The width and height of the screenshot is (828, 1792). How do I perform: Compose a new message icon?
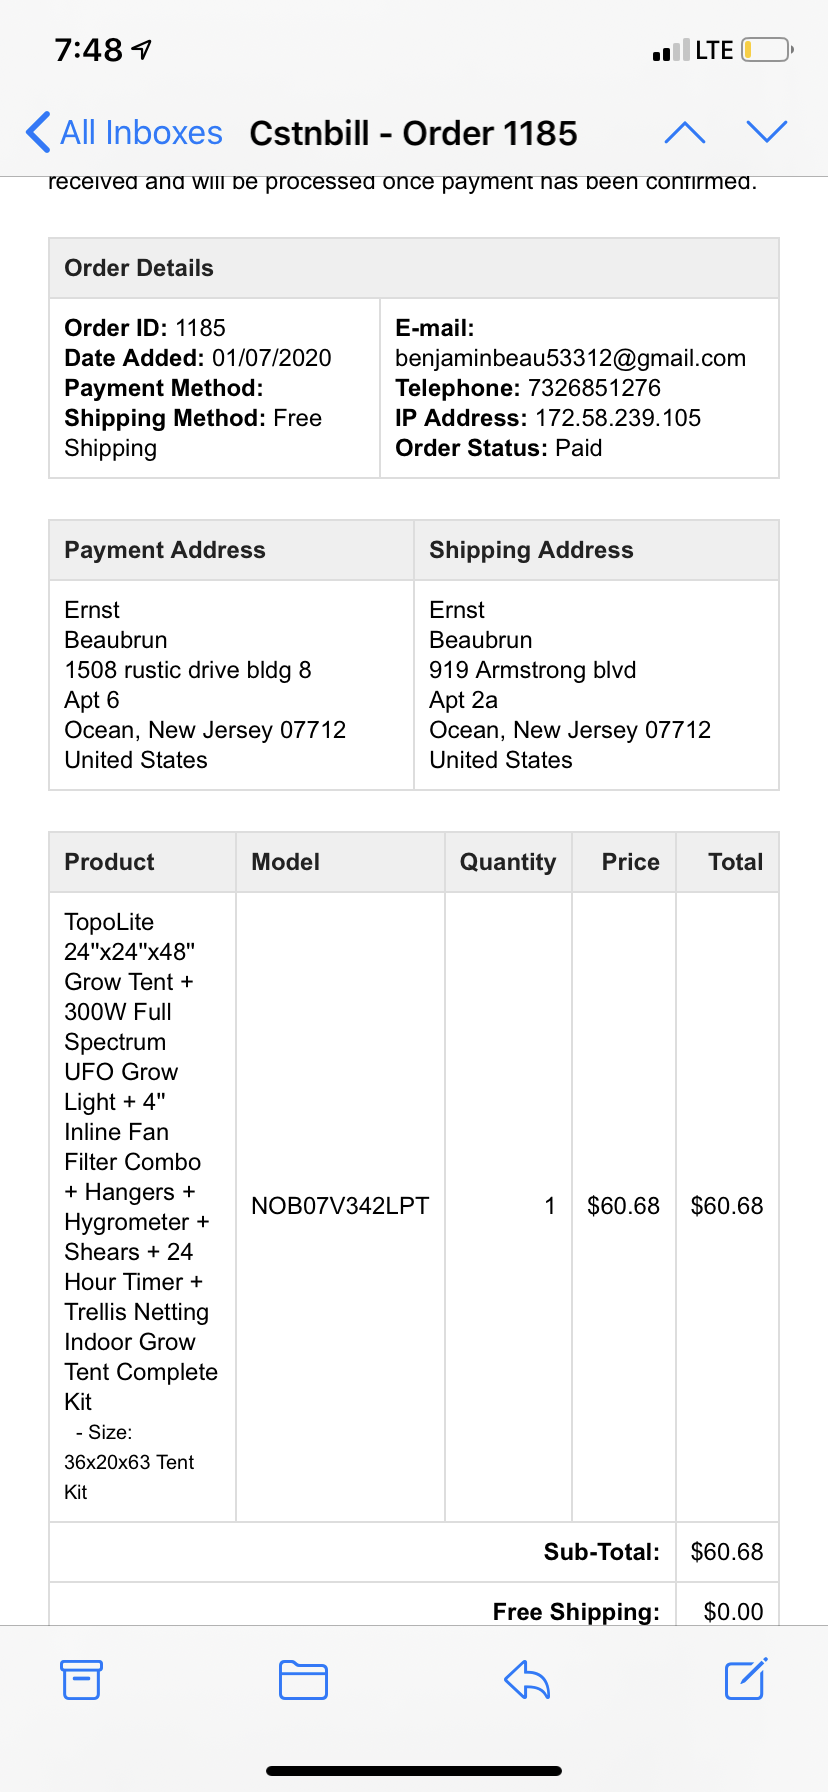745,1678
